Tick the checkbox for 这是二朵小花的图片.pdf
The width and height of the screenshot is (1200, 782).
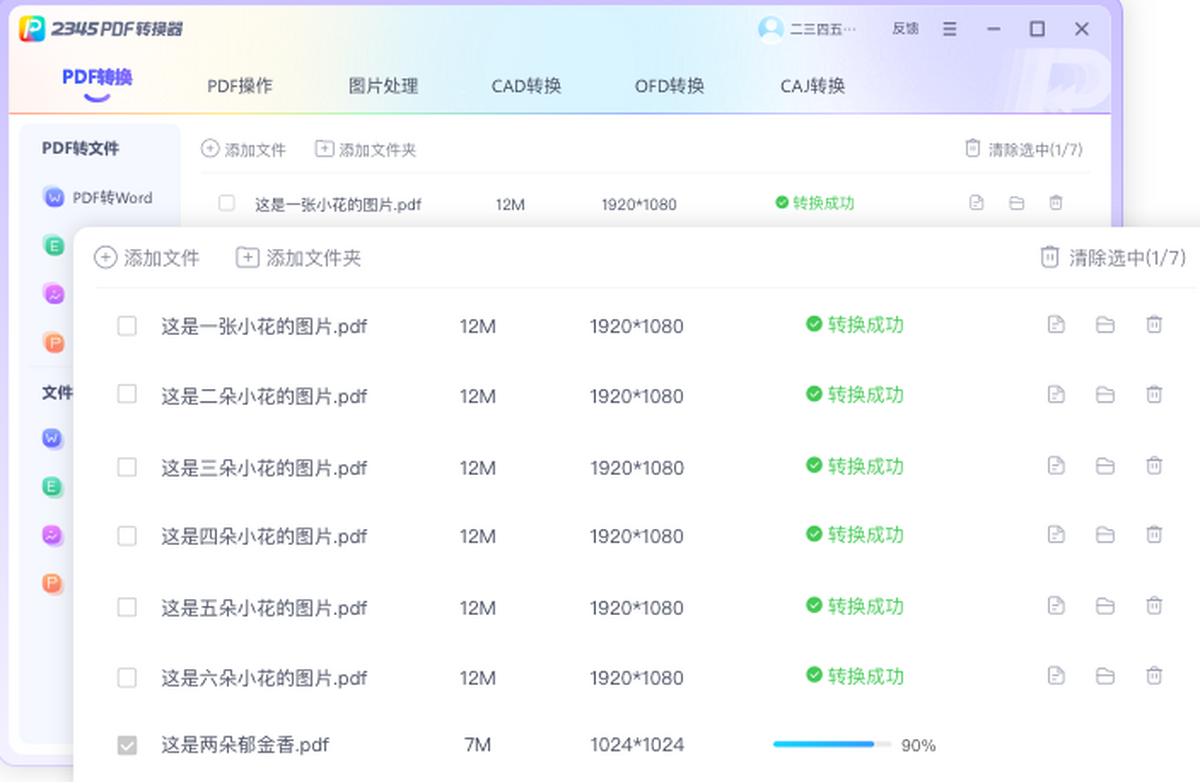(127, 395)
